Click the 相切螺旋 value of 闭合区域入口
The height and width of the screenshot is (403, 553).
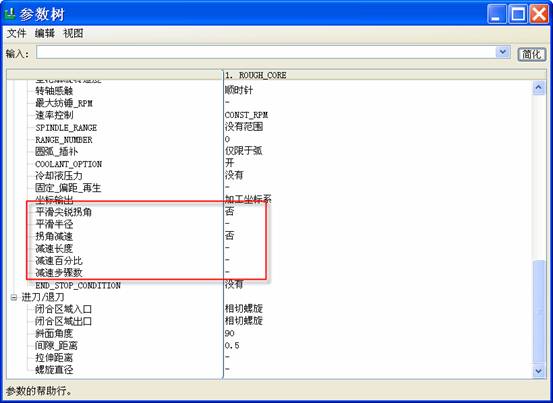click(244, 309)
